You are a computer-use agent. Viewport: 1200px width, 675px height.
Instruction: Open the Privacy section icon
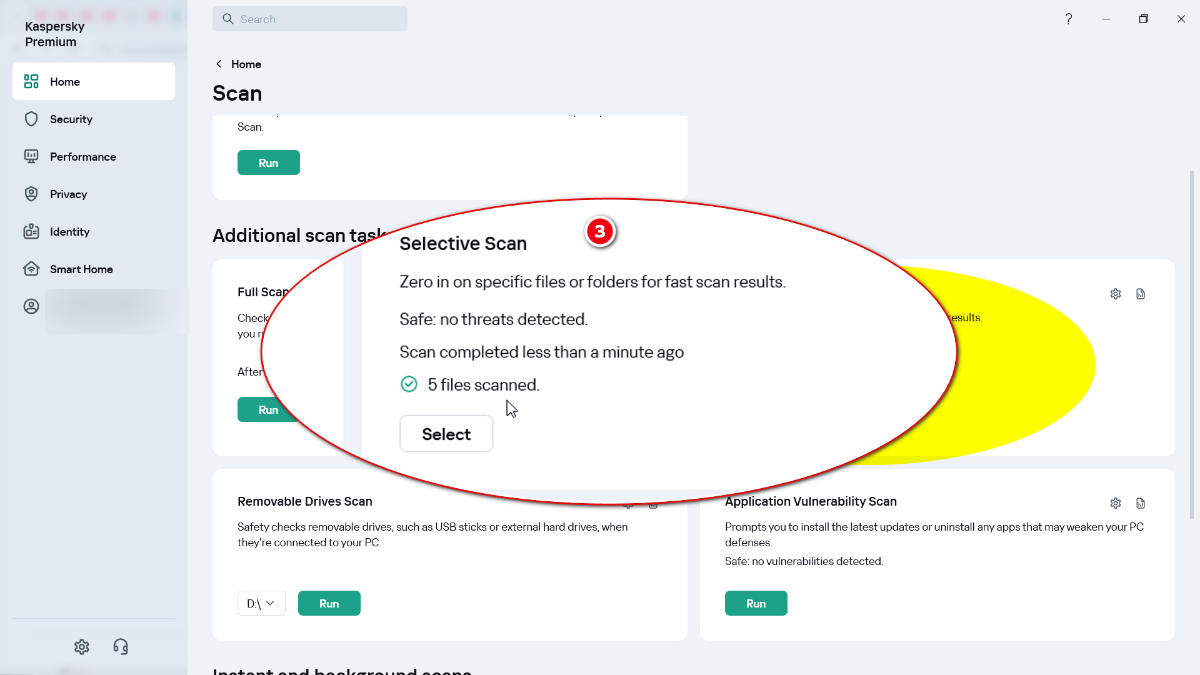pos(31,194)
